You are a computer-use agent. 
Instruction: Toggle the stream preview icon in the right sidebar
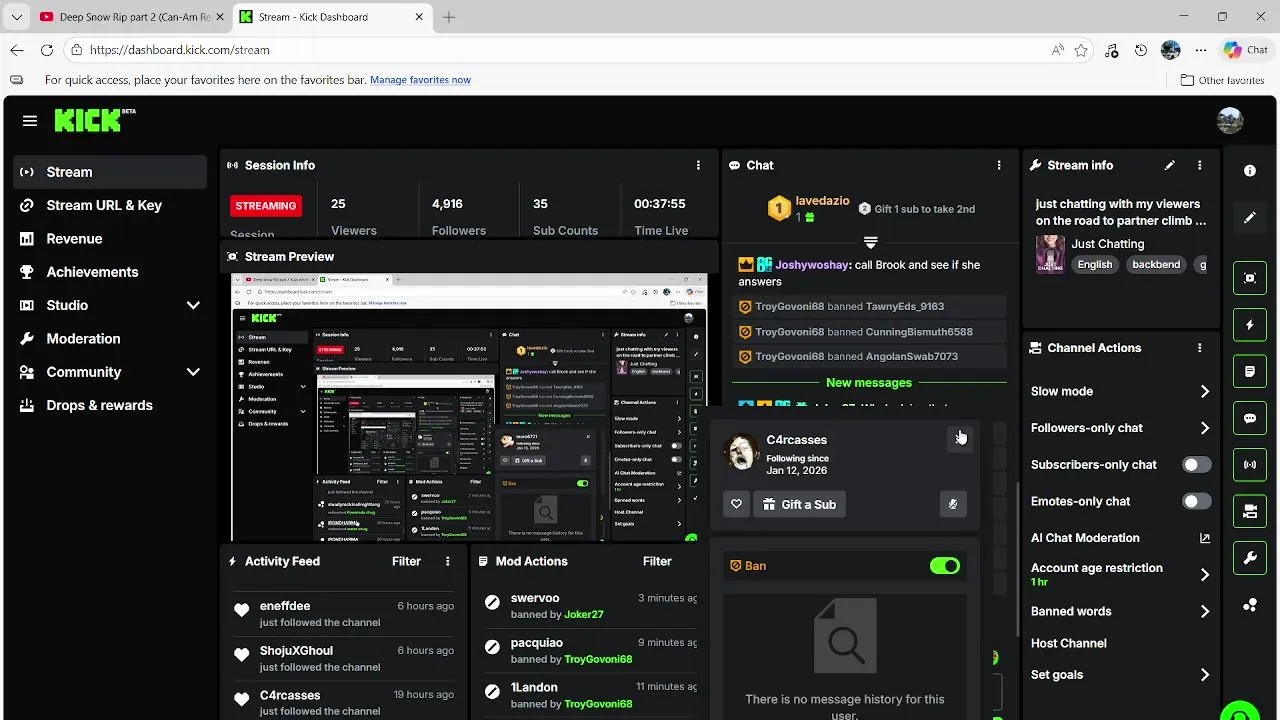1250,278
